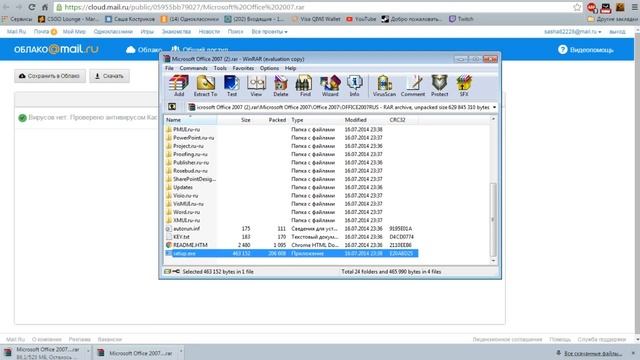640x360 pixels.
Task: Click 'Все скачанные файлы' link
Action: pos(593,353)
